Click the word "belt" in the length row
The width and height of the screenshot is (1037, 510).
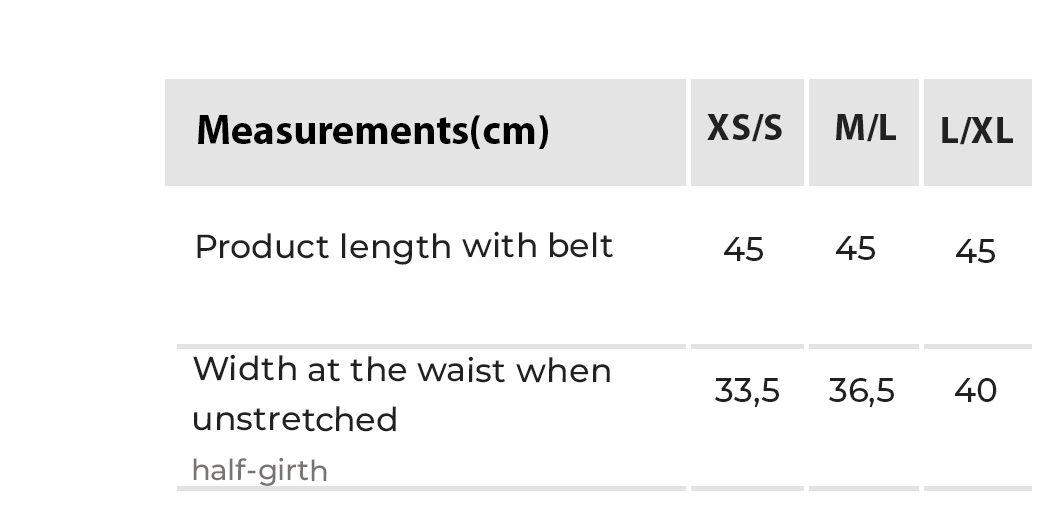click(x=580, y=246)
